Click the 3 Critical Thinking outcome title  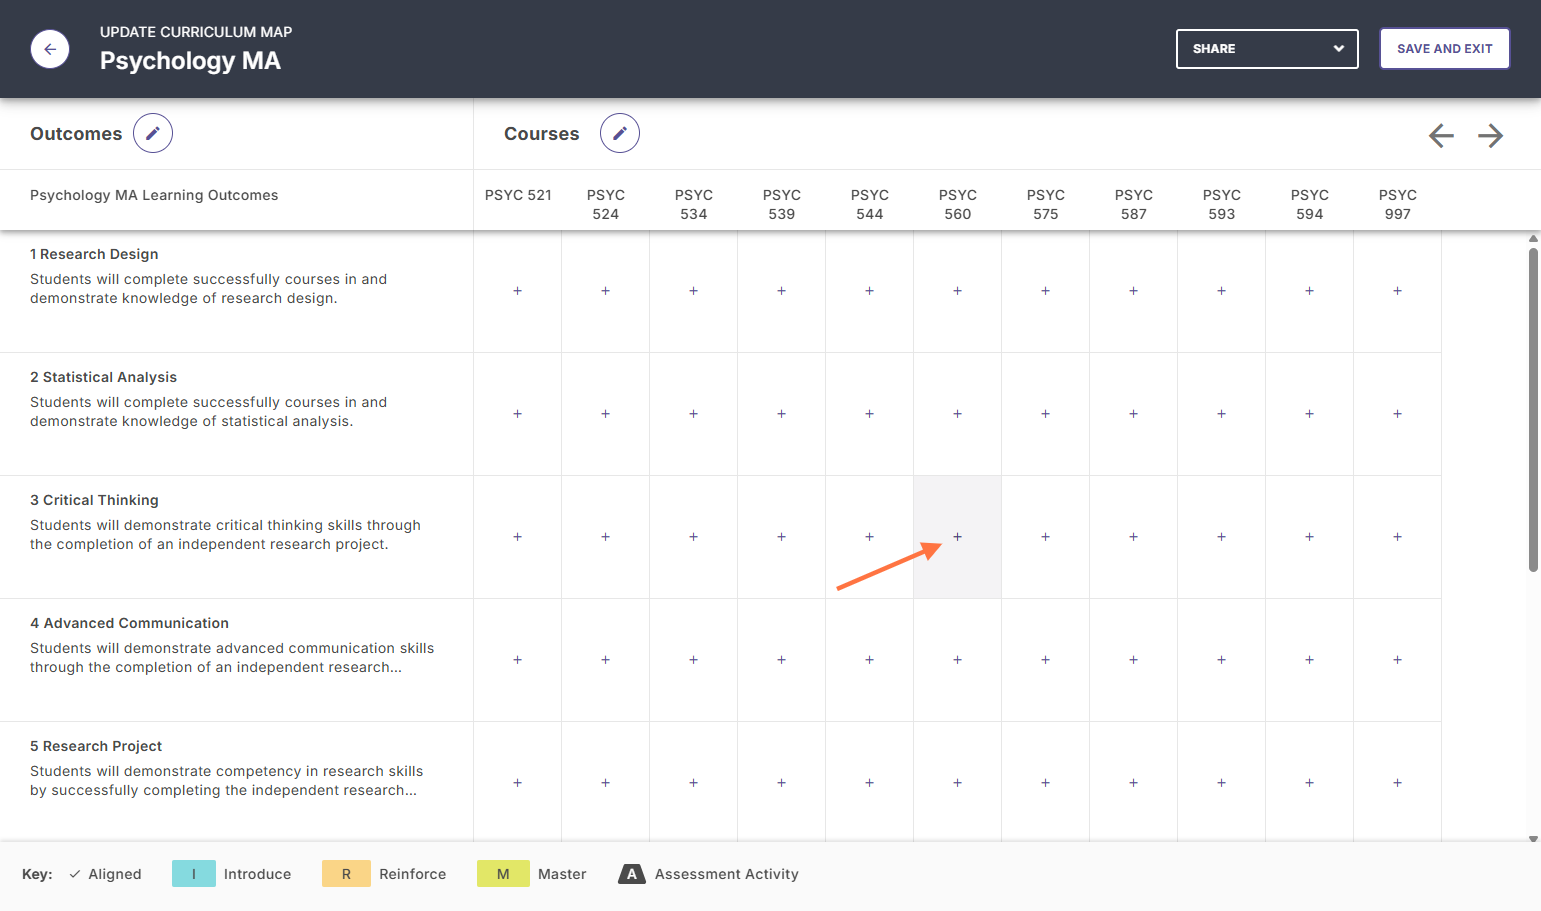94,500
